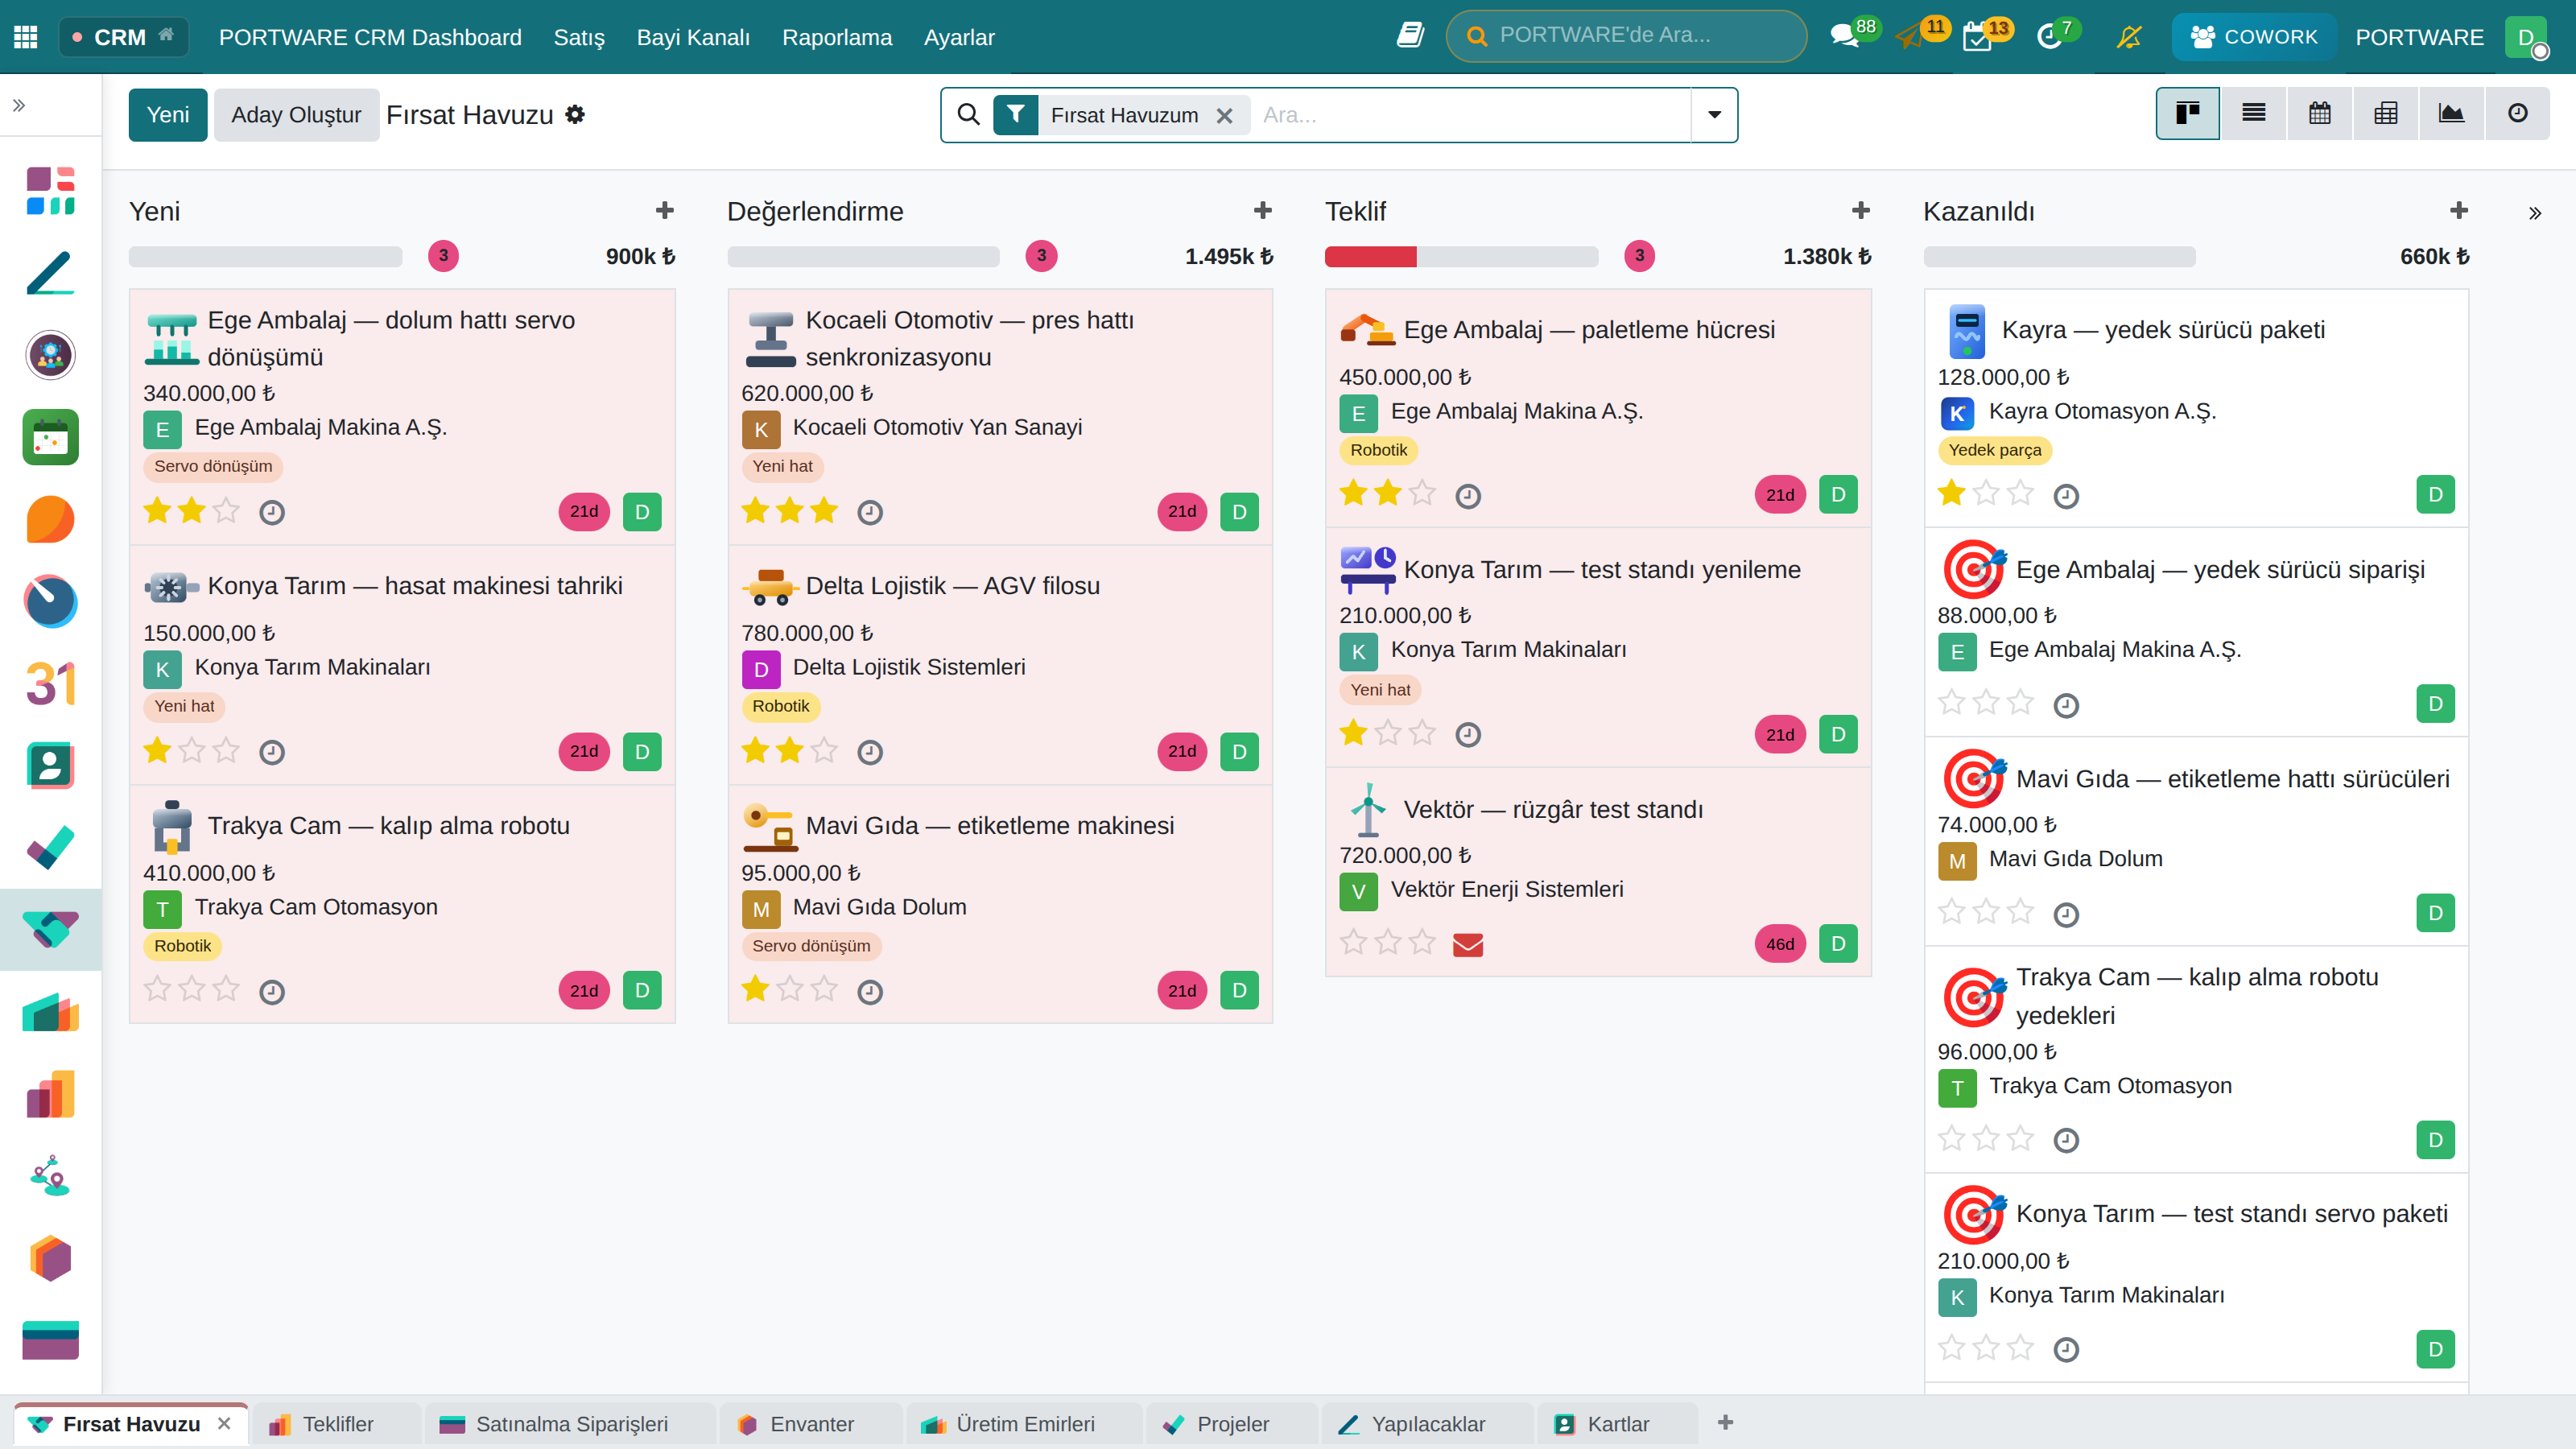Image resolution: width=2576 pixels, height=1449 pixels.
Task: Switch to Pivot table view
Action: (2386, 113)
